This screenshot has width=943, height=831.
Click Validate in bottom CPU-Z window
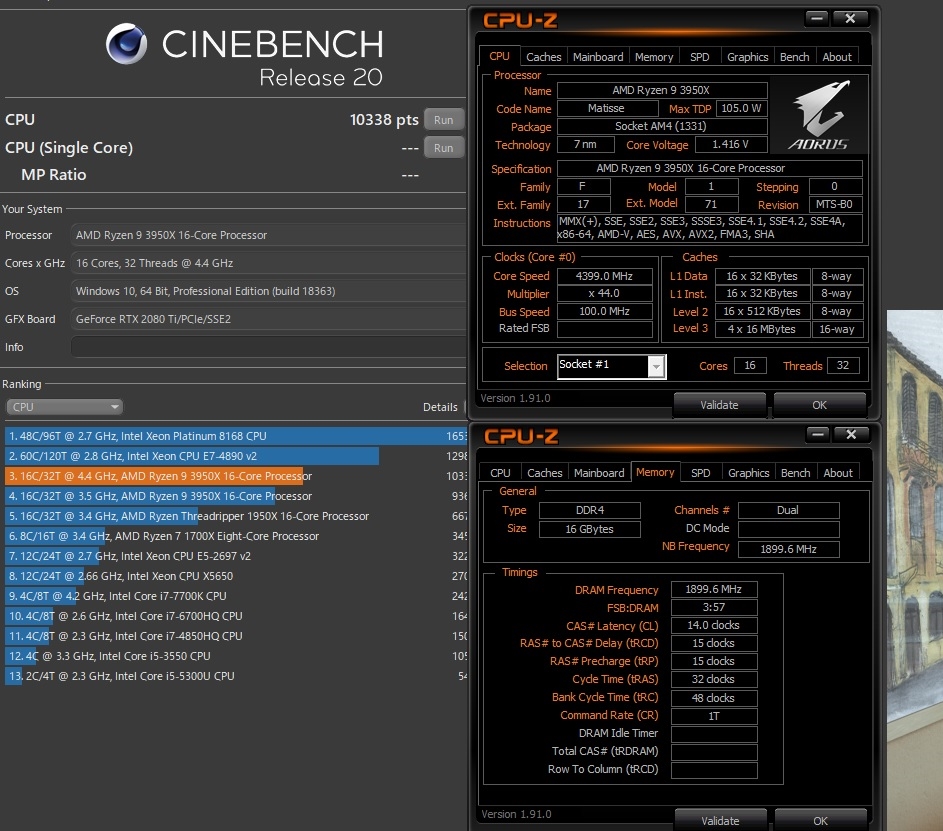click(x=720, y=821)
